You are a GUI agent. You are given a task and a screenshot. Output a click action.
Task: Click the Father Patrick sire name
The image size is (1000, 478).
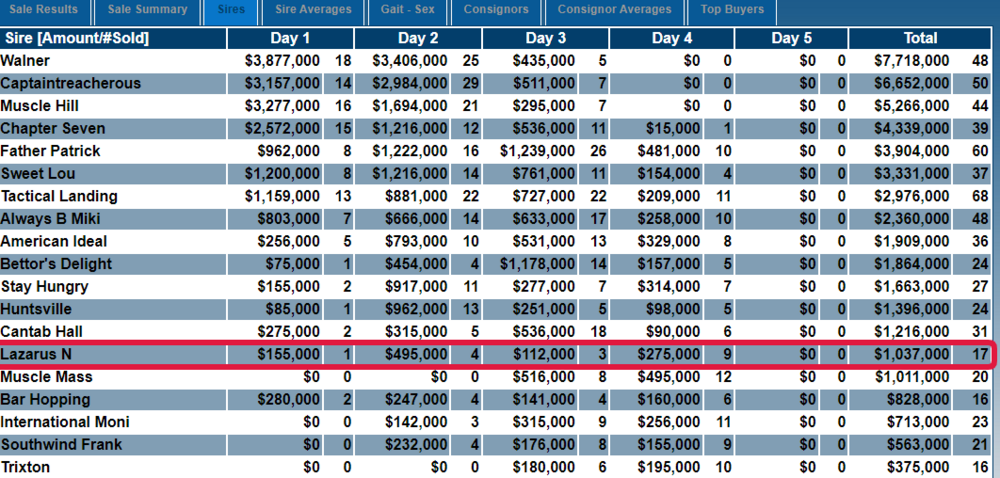50,151
